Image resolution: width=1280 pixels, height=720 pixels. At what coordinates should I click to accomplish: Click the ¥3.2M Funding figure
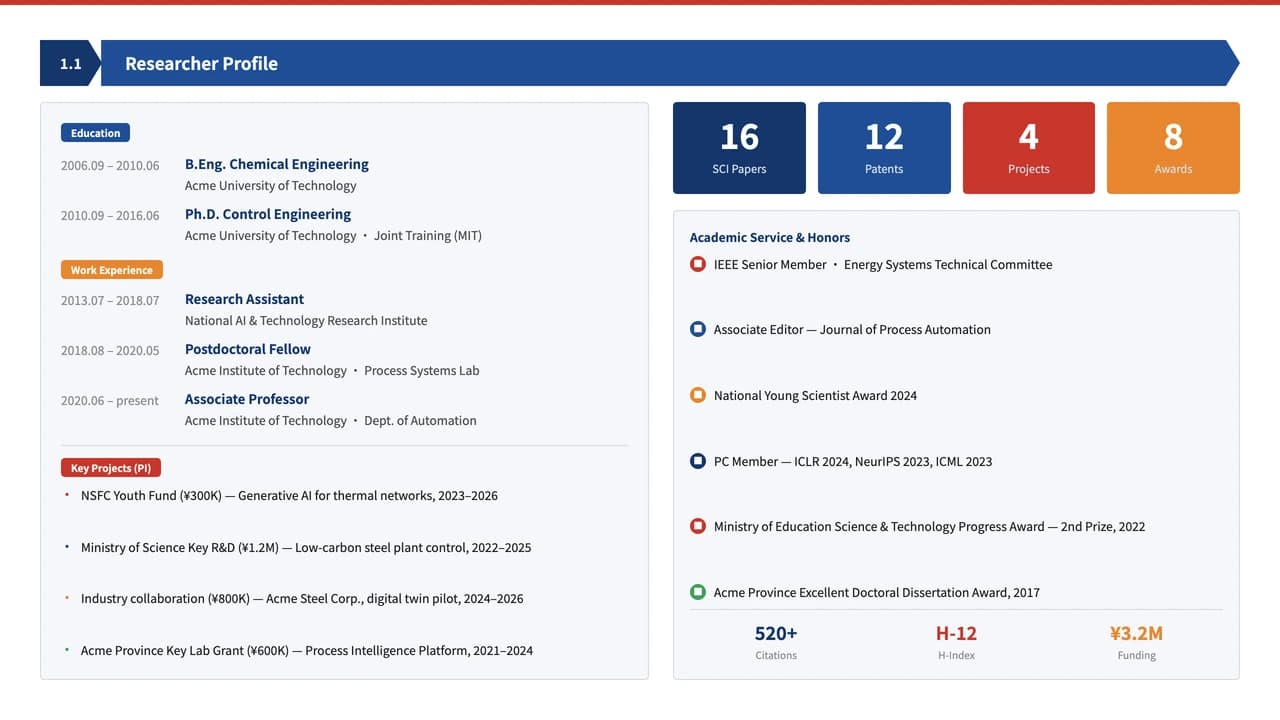tap(1136, 633)
